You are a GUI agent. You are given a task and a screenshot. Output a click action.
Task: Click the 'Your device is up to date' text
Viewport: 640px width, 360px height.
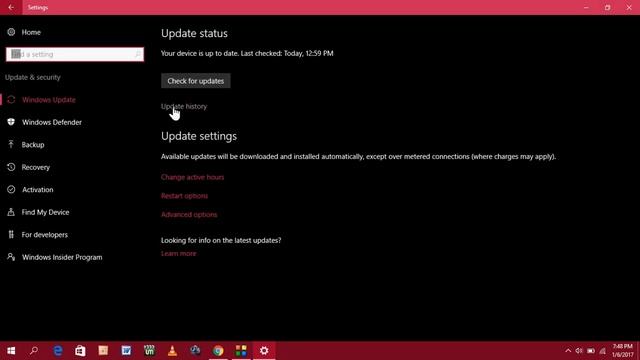pos(247,53)
